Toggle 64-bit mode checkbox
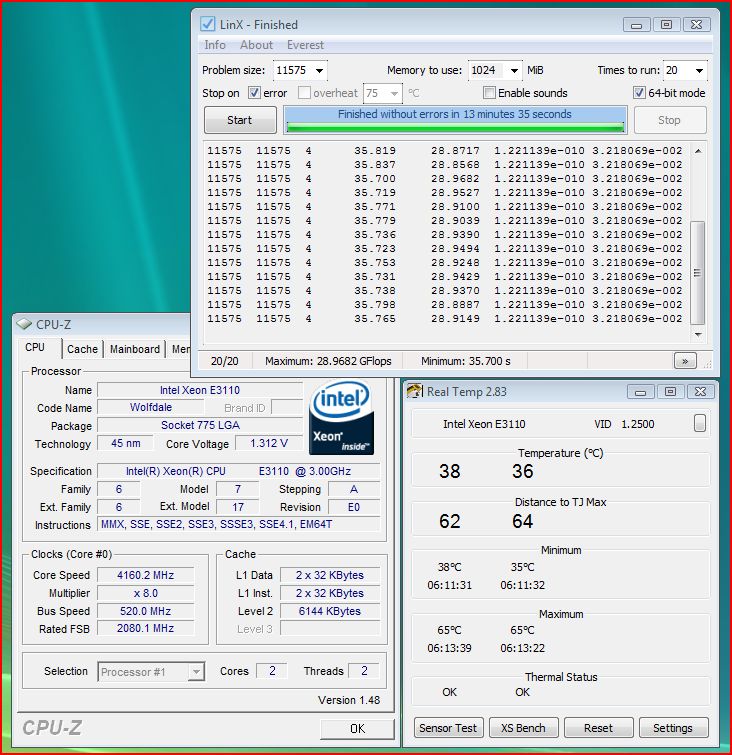The height and width of the screenshot is (755, 732). (639, 92)
